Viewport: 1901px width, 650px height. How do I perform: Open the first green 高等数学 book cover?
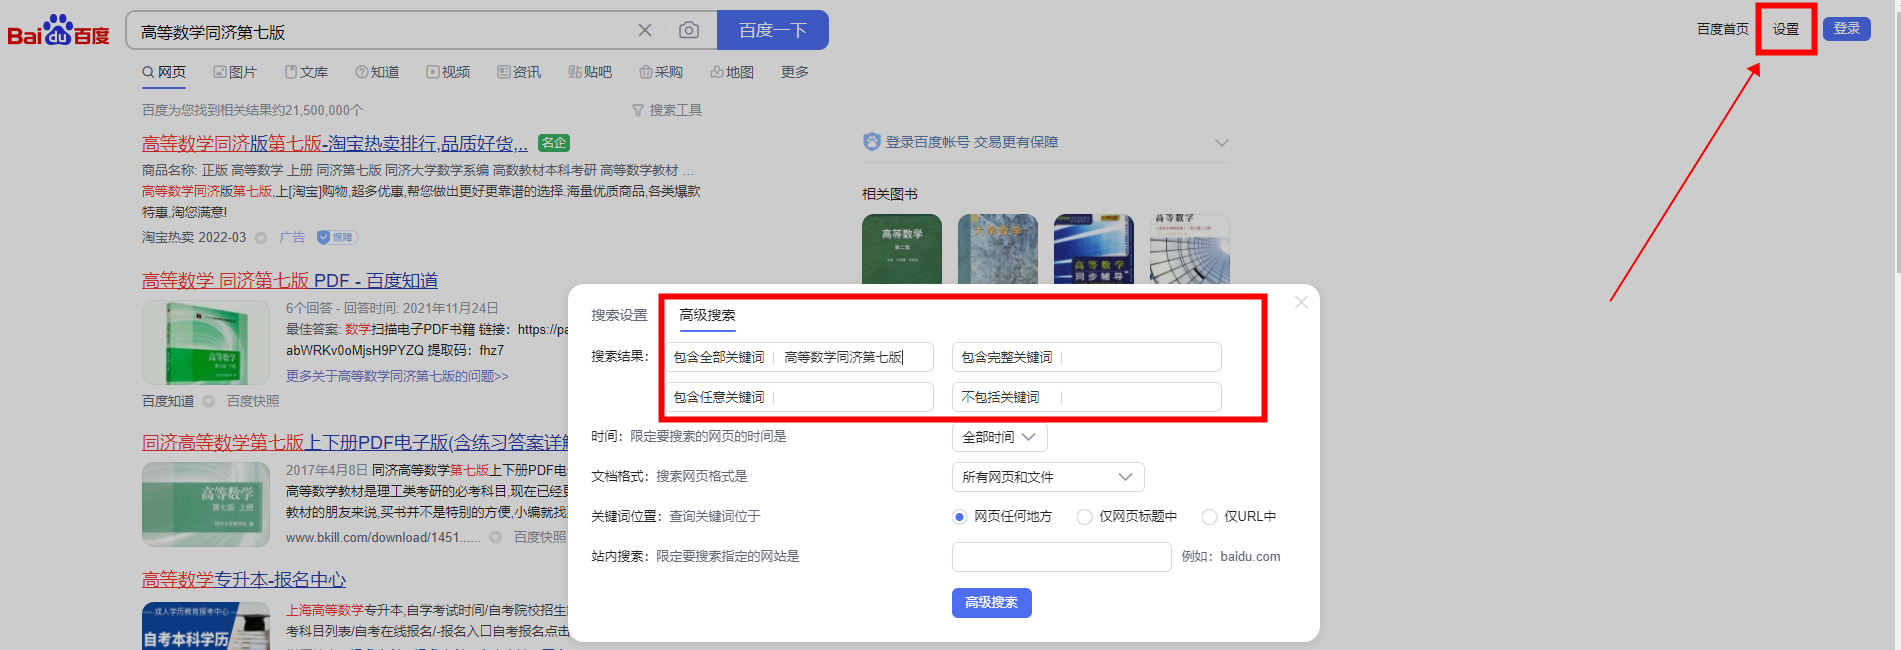[x=902, y=249]
